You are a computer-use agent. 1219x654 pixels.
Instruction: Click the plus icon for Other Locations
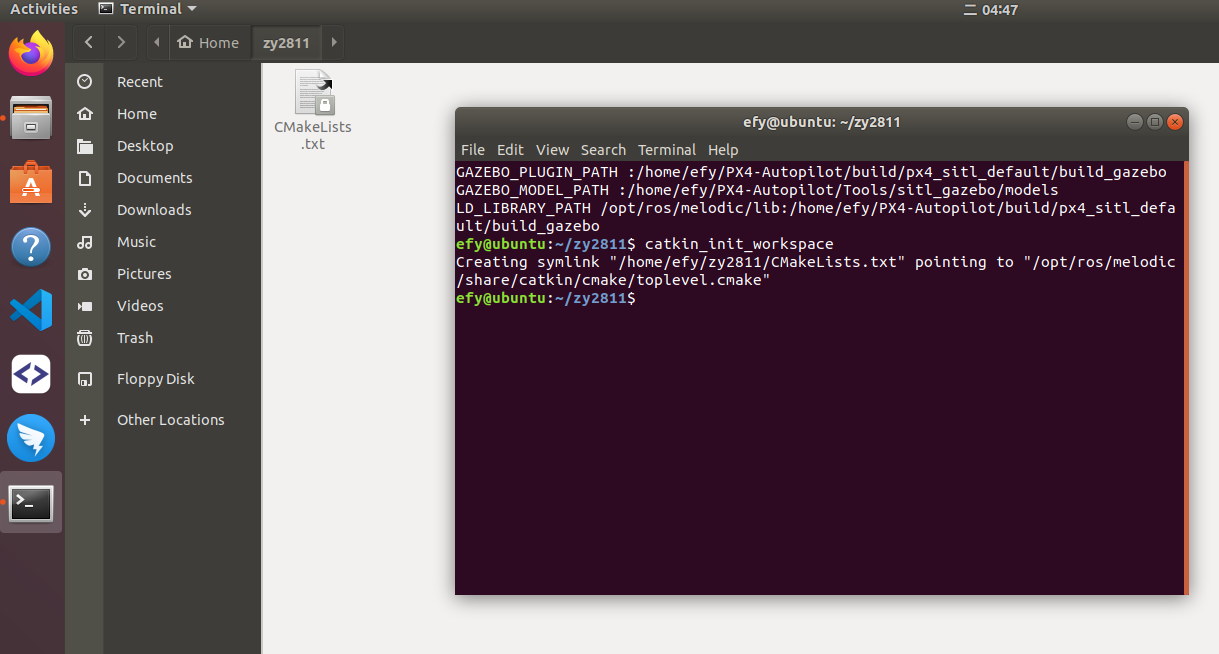click(85, 420)
